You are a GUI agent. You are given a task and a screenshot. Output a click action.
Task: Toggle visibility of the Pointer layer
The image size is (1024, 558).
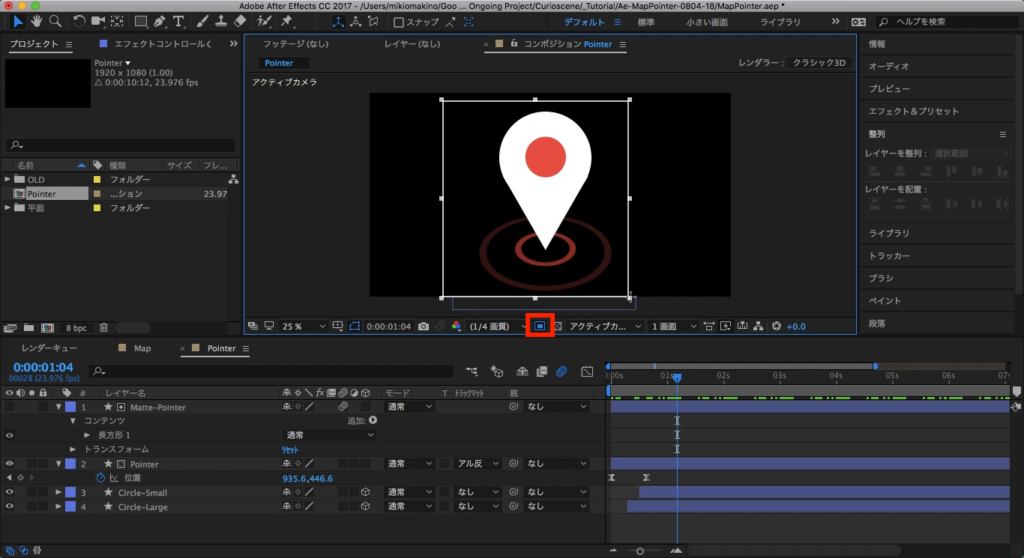[10, 464]
